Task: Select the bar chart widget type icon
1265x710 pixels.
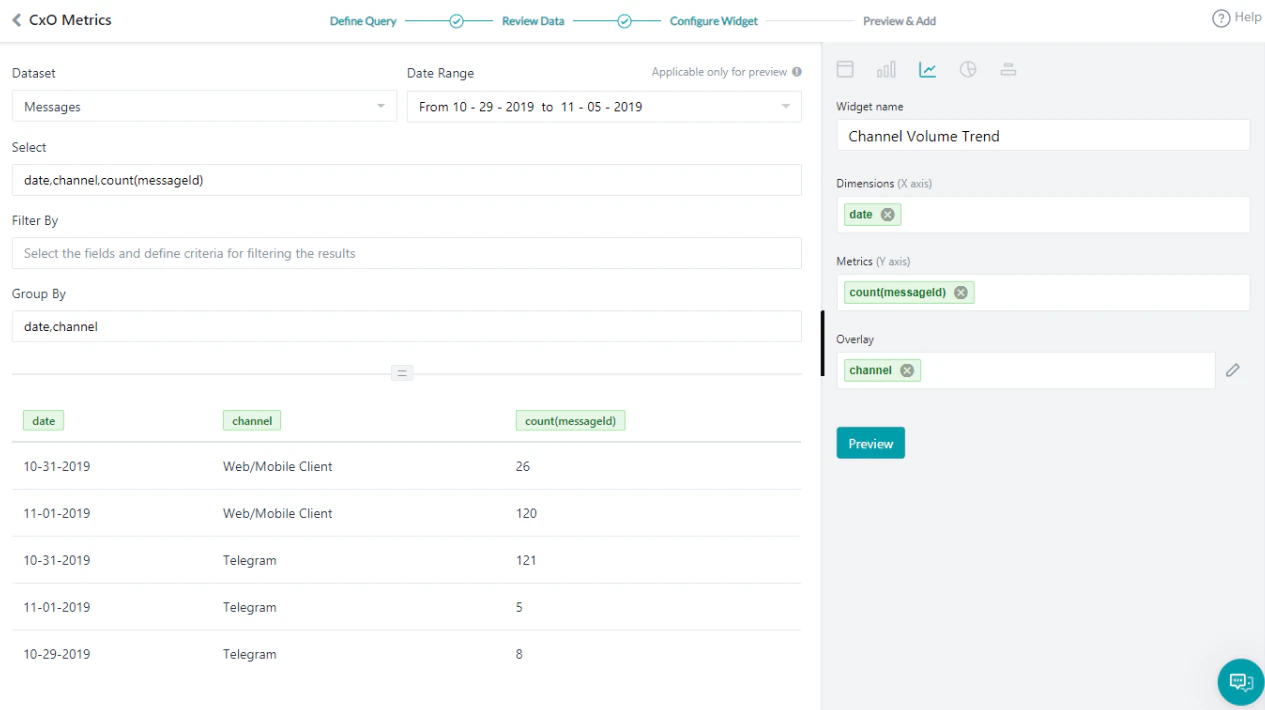Action: pos(886,69)
